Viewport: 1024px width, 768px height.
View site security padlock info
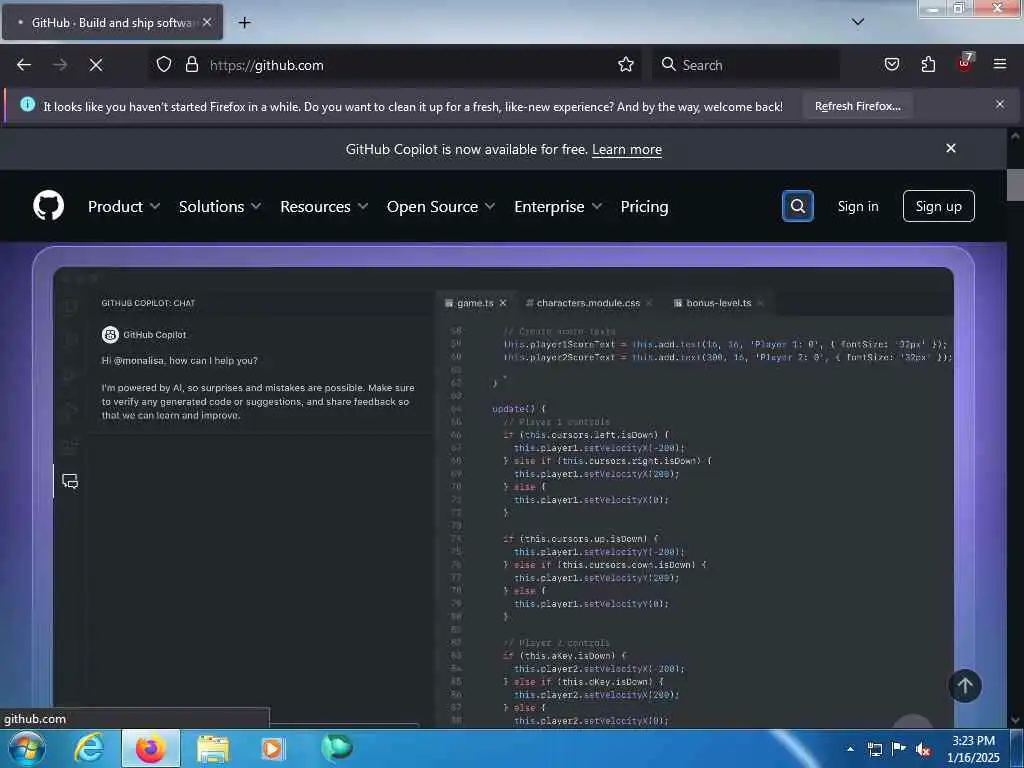tap(192, 65)
